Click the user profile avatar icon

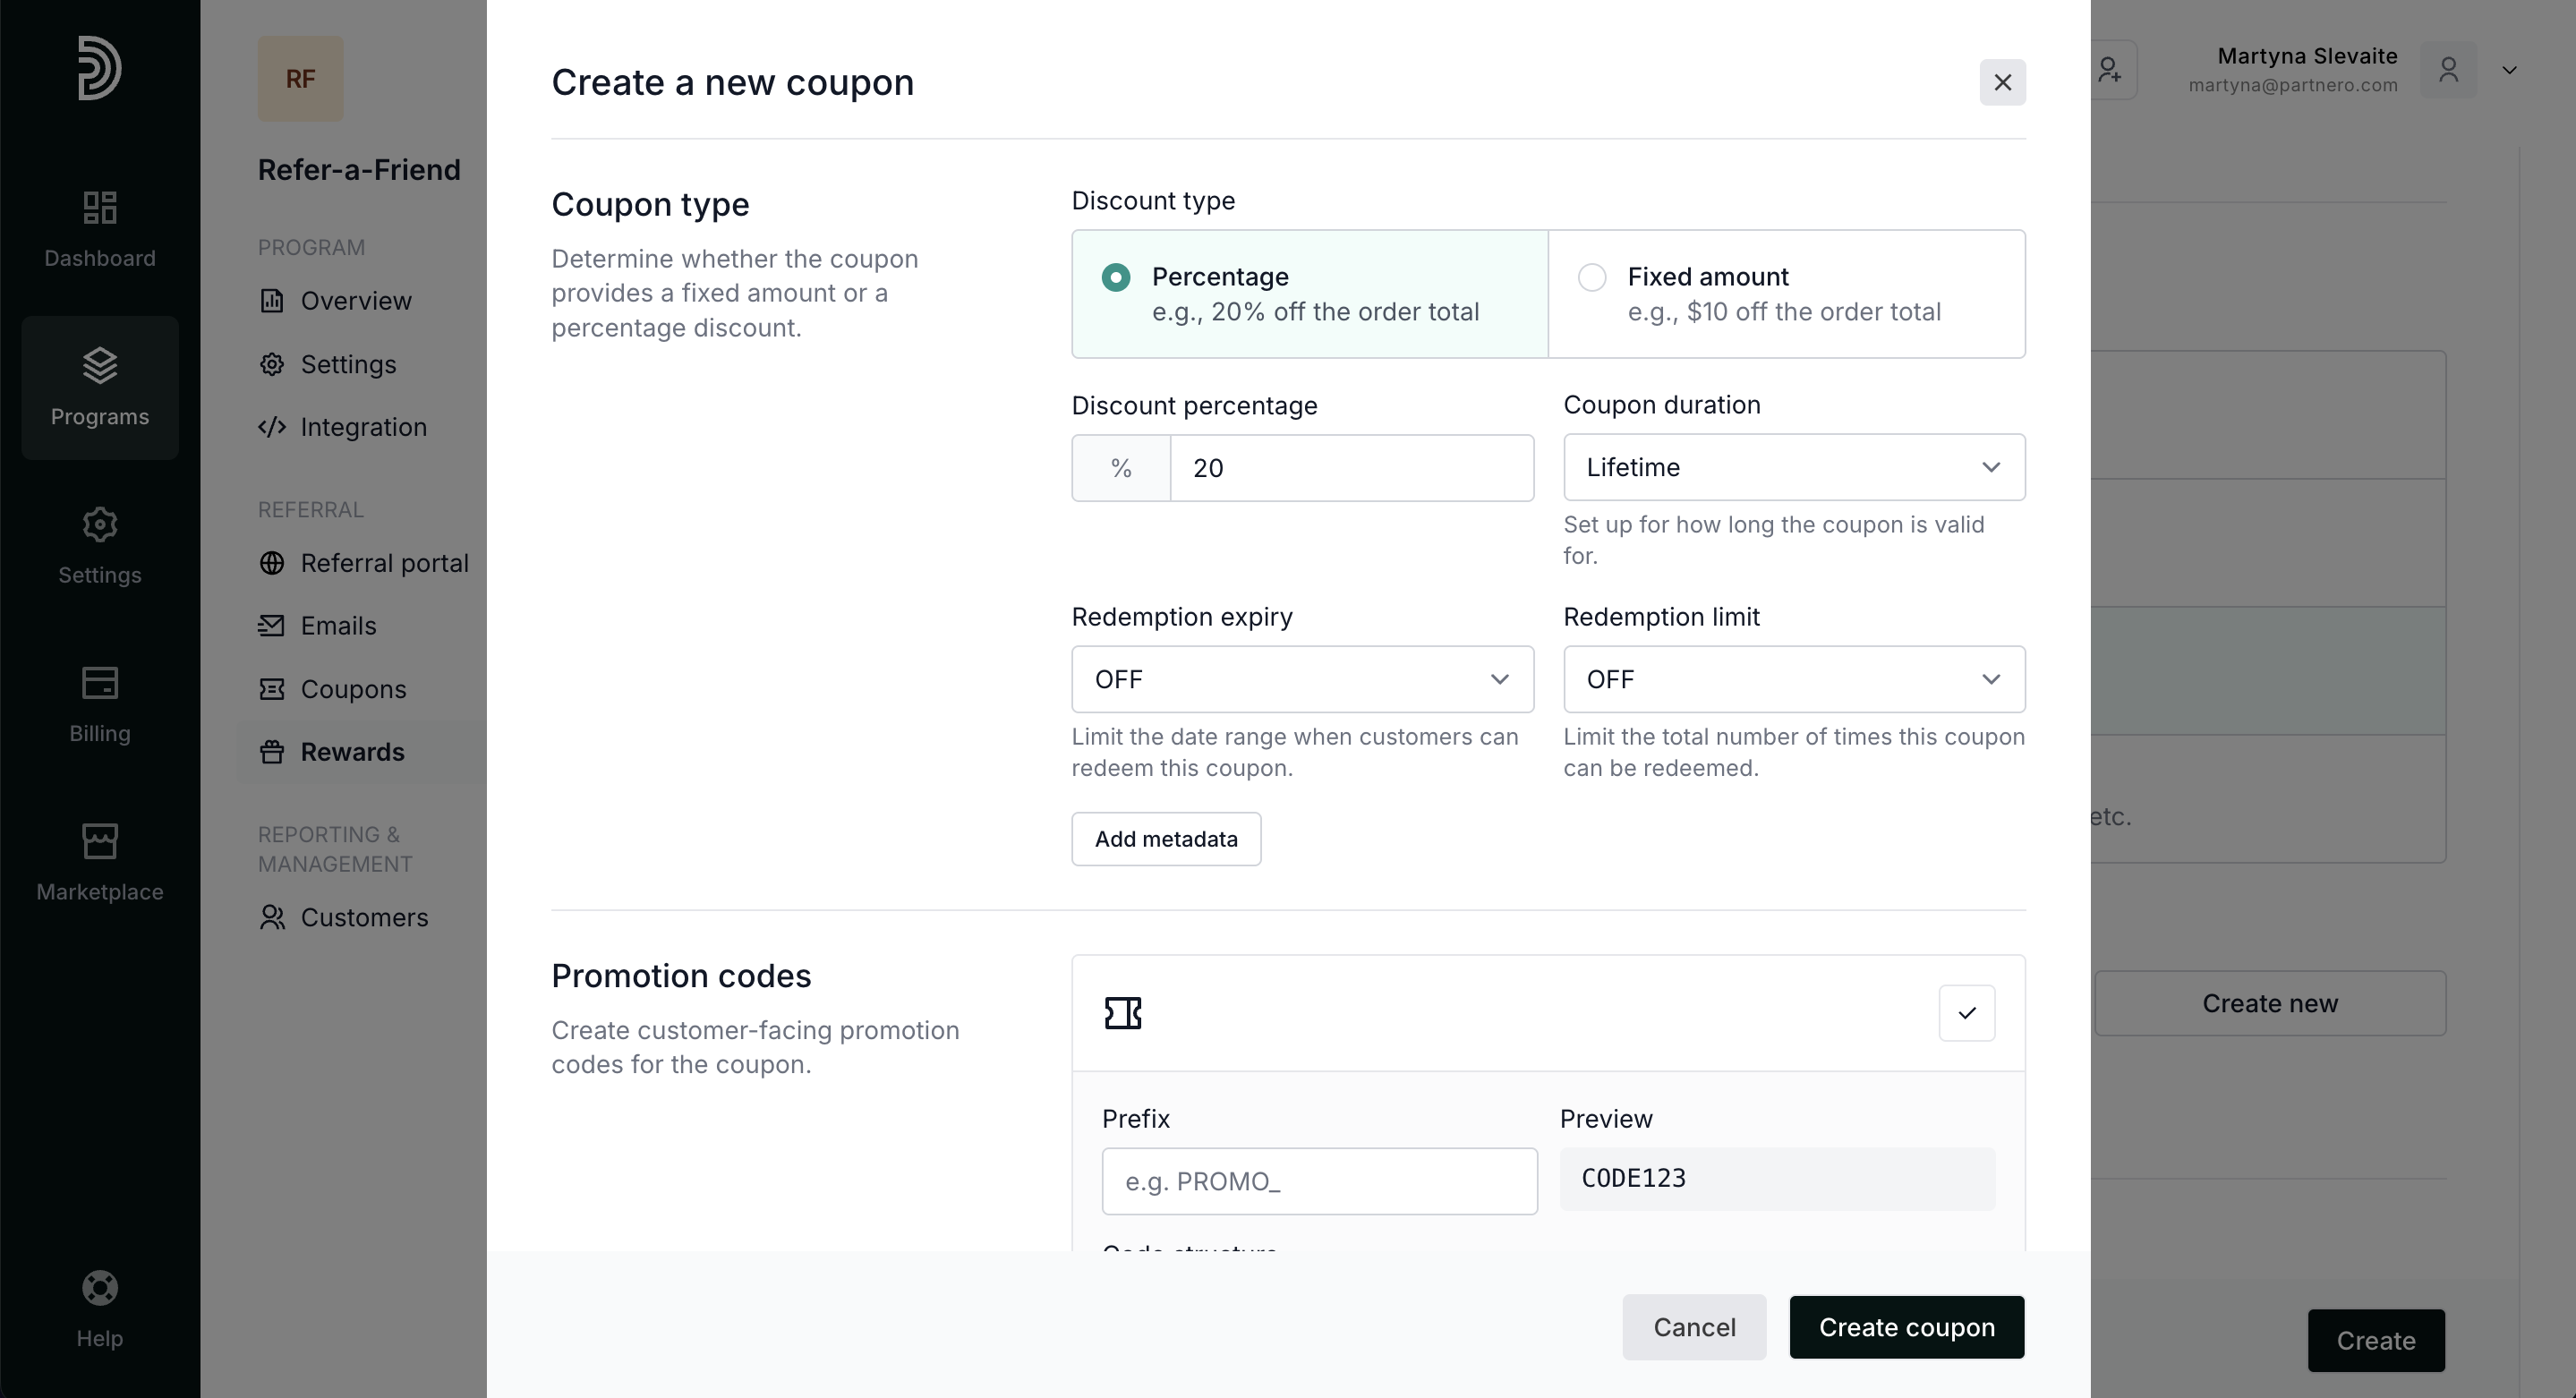coord(2448,70)
